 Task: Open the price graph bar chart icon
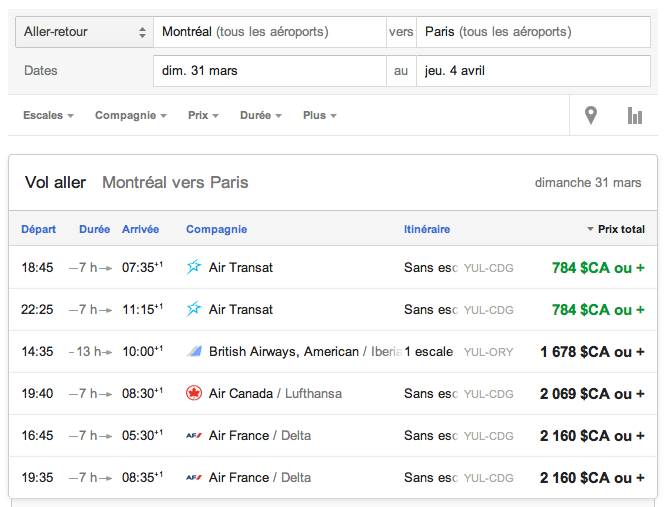(x=634, y=116)
